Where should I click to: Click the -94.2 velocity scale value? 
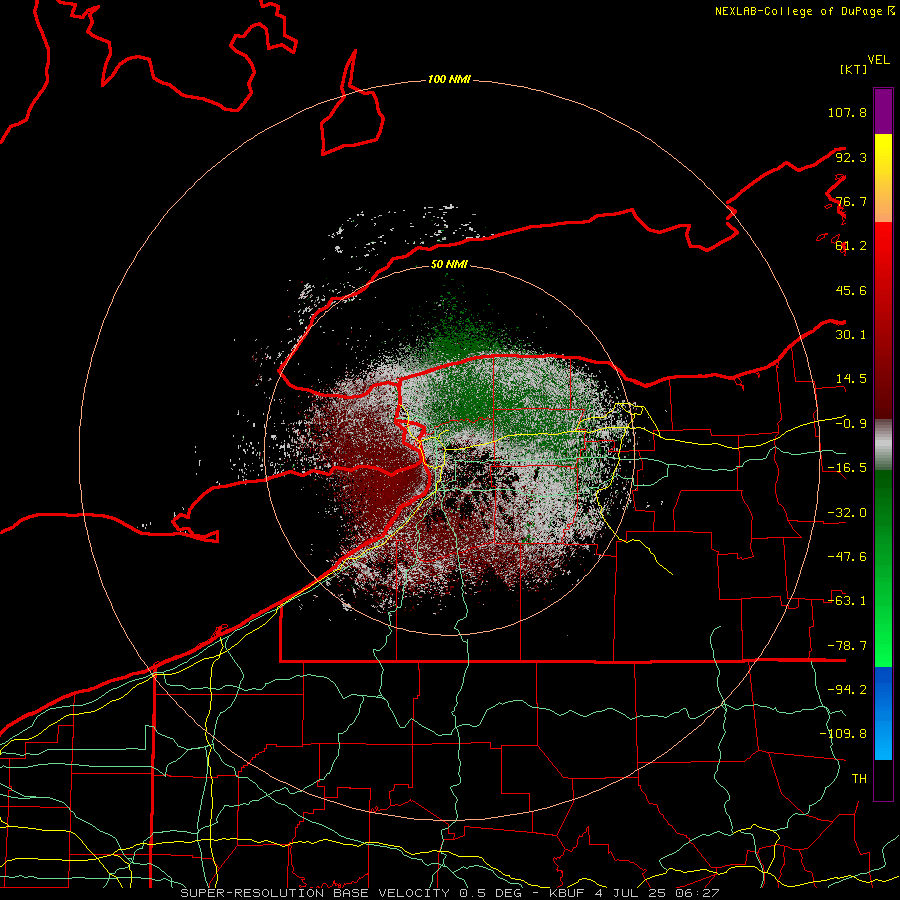click(x=847, y=690)
